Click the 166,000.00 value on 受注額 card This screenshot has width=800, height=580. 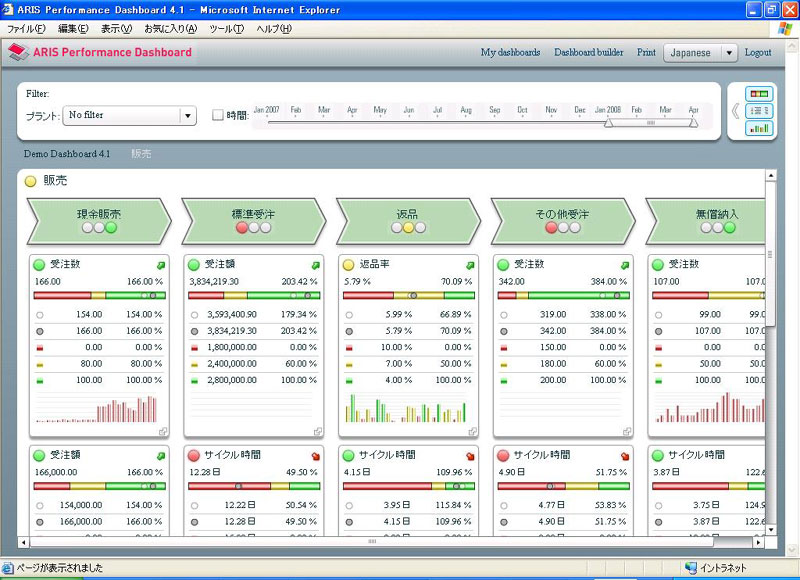(x=56, y=472)
